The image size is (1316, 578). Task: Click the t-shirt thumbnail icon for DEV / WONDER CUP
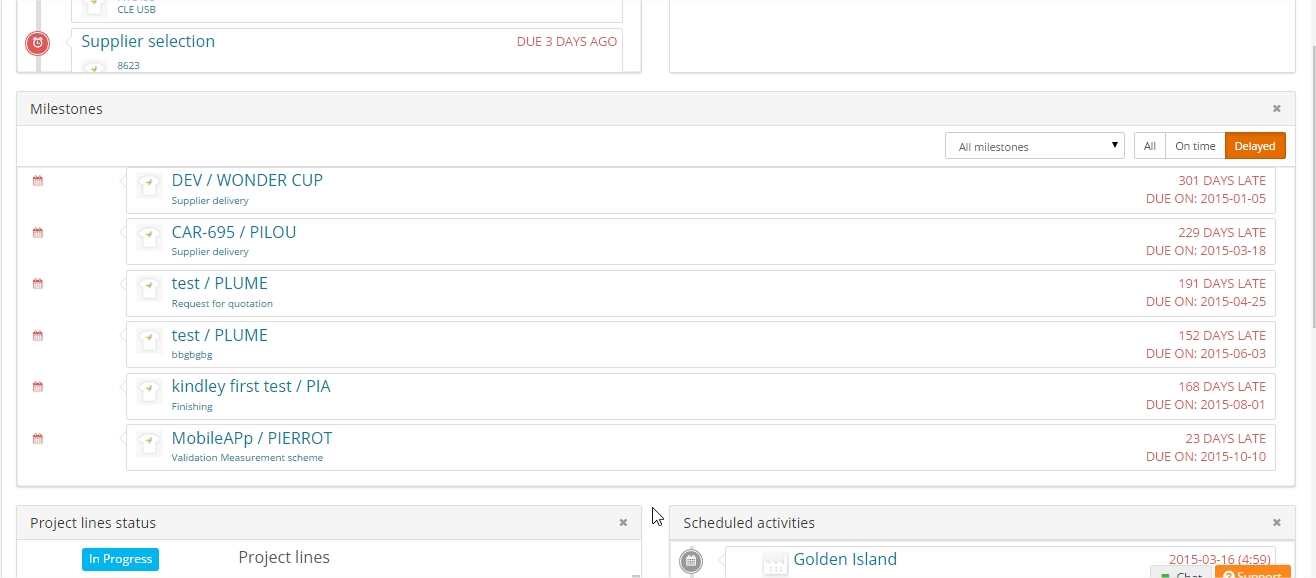(x=149, y=185)
